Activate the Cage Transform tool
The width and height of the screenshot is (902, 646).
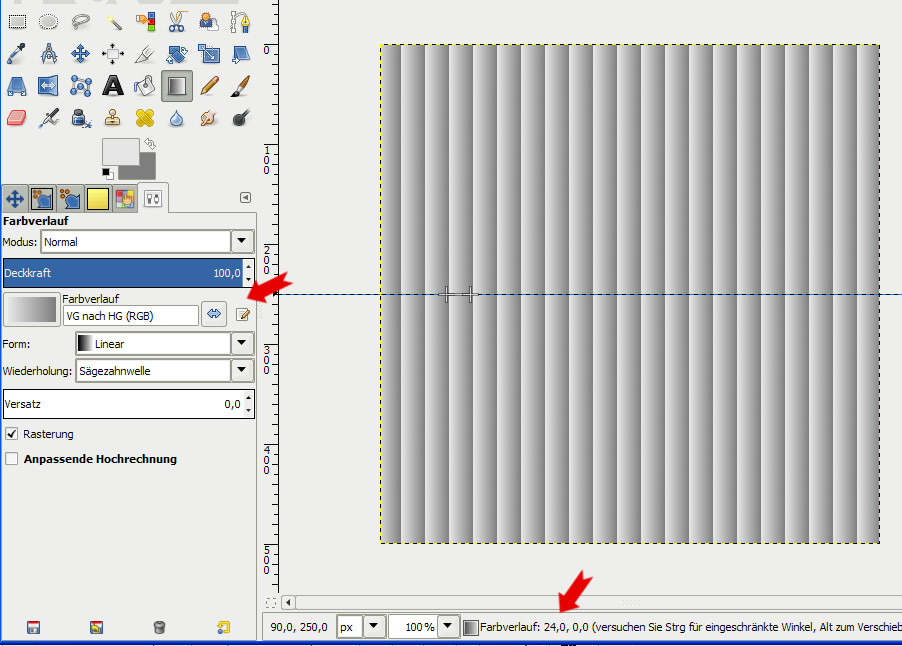point(81,86)
